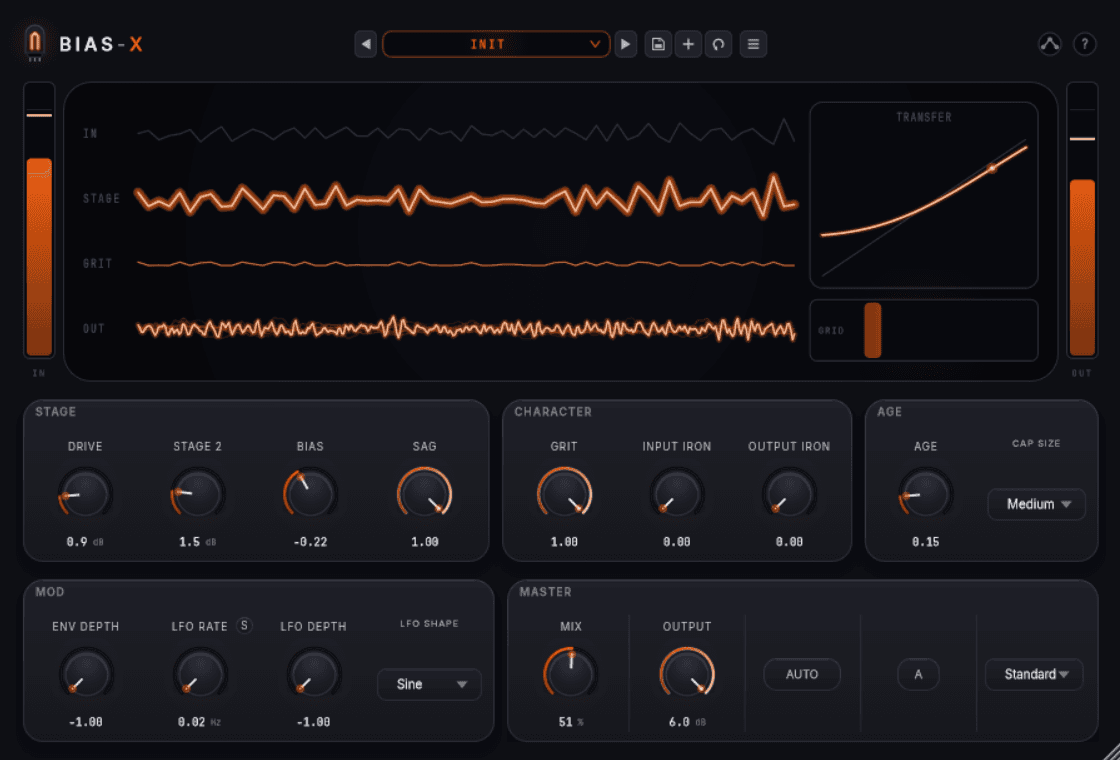Toggle the LFO Rate sync S button

[x=244, y=626]
